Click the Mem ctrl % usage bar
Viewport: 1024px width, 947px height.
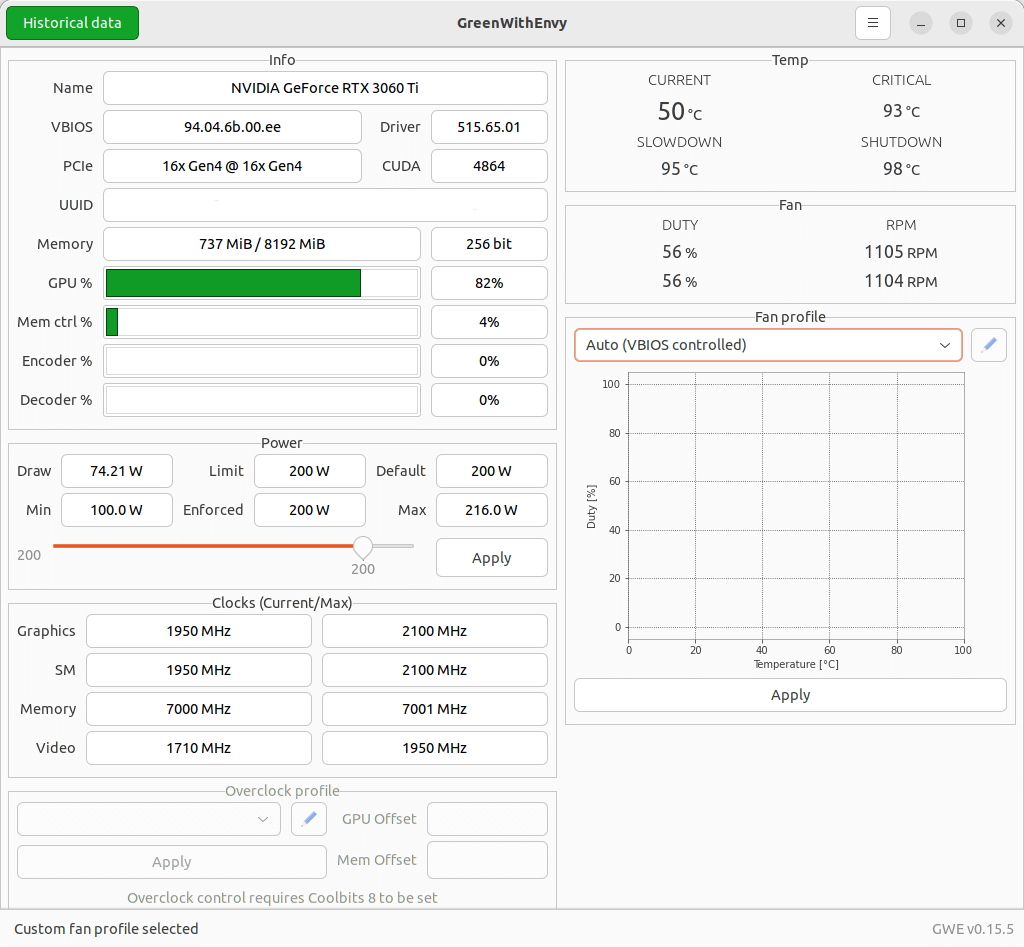[262, 322]
